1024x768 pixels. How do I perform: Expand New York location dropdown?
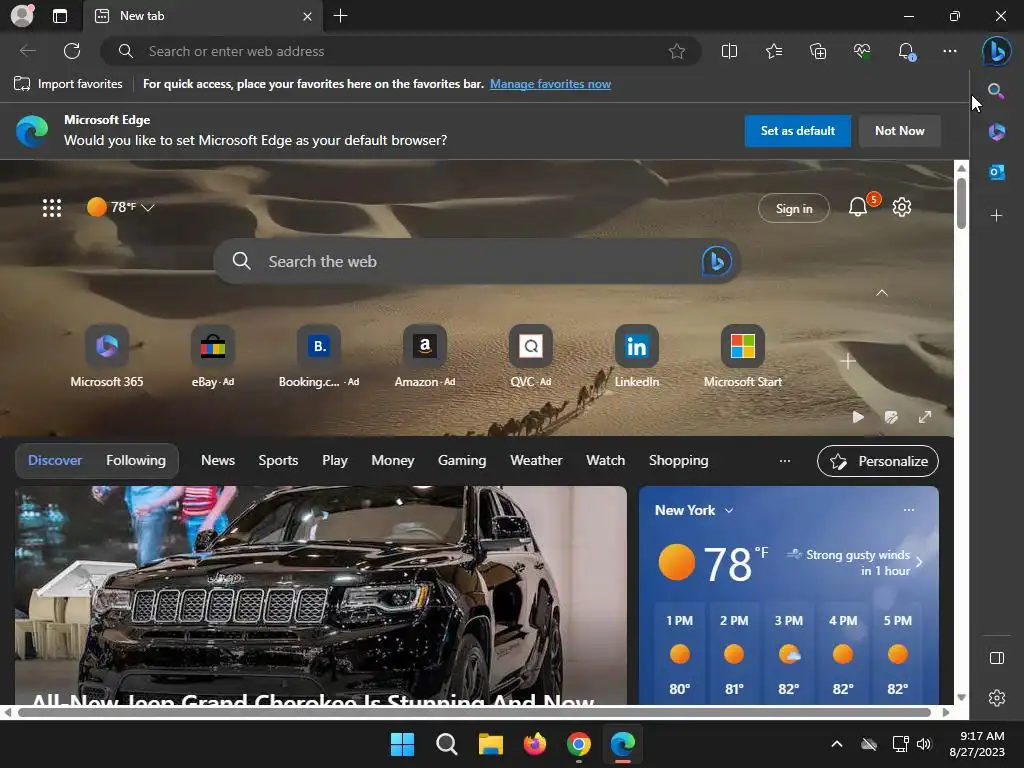coord(729,511)
